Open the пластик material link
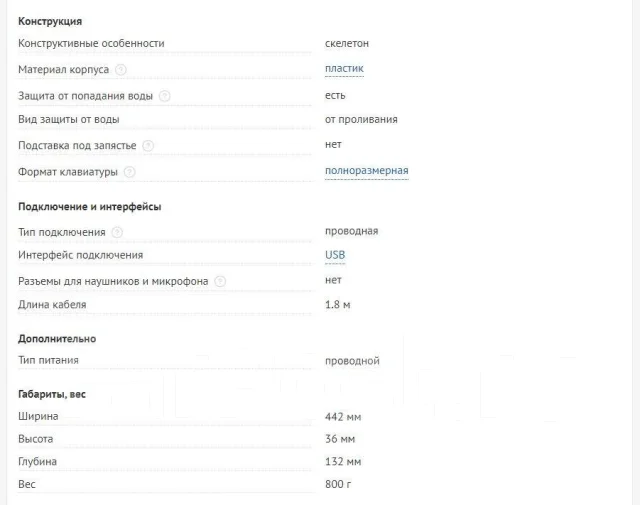This screenshot has width=640, height=505. tap(344, 69)
